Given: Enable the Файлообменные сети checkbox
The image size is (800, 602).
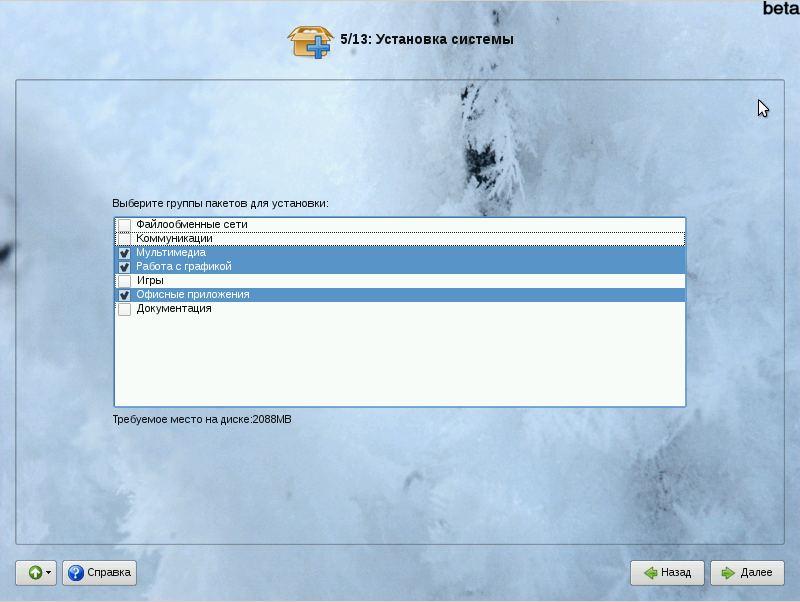Looking at the screenshot, I should pyautogui.click(x=125, y=225).
